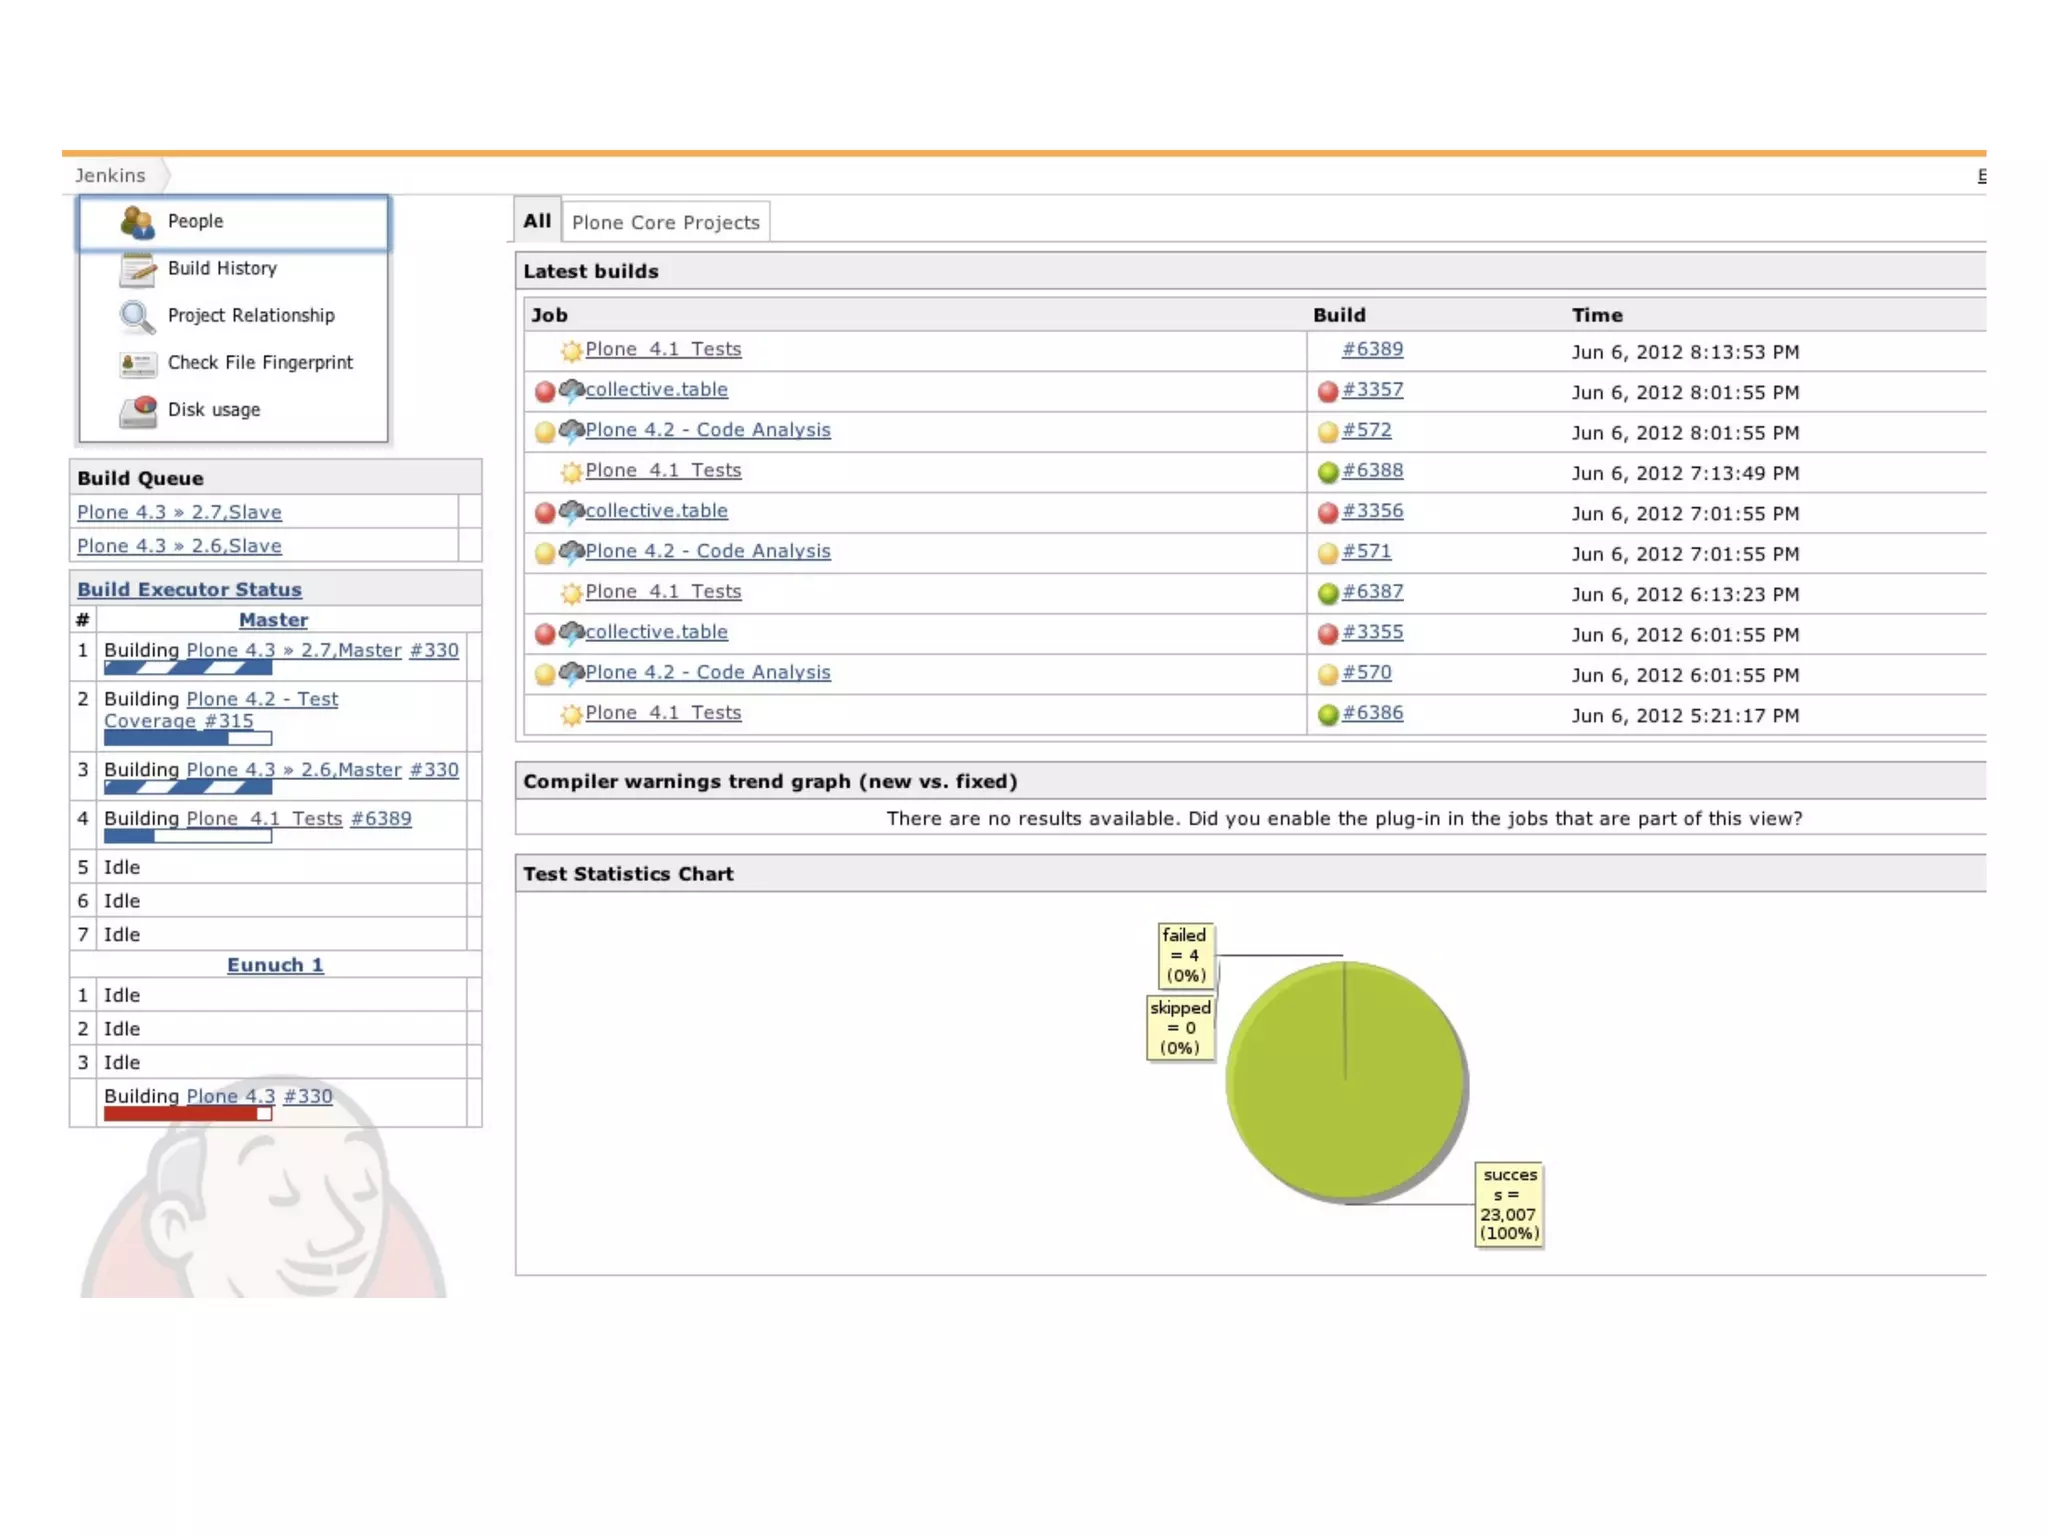Click sunny weather icon for Plone 4.1 Tests #6389
Viewport: 2048px width, 1536px height.
click(571, 351)
